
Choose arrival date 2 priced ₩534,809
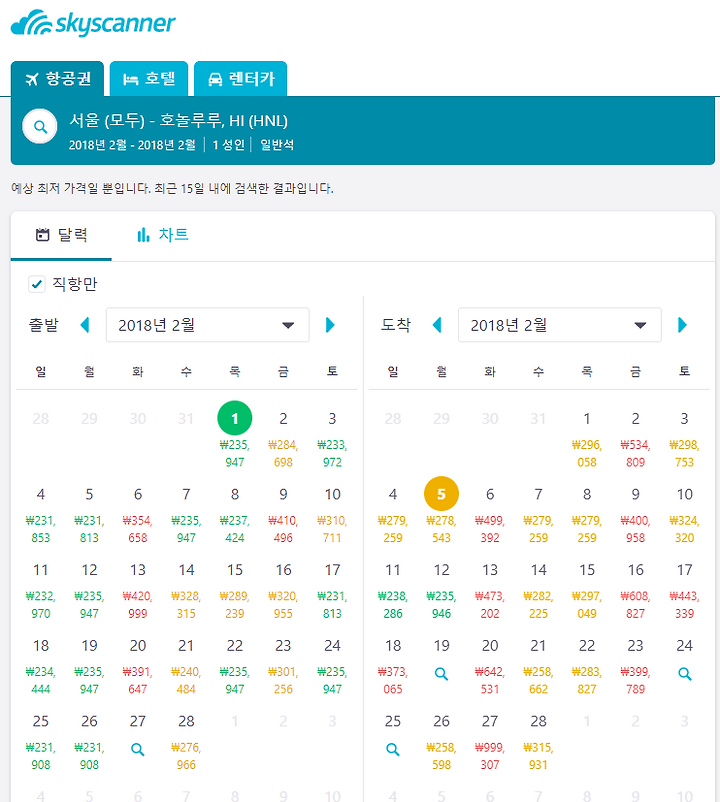[636, 440]
